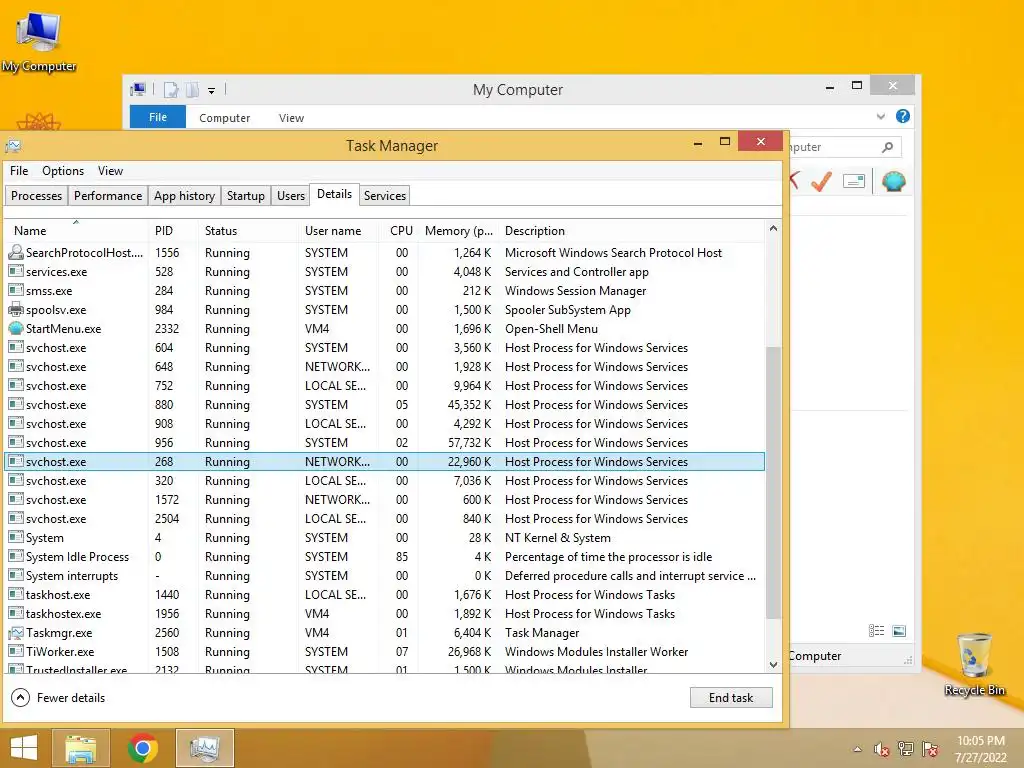The image size is (1024, 768).
Task: Select the System Idle Process row
Action: coord(385,557)
